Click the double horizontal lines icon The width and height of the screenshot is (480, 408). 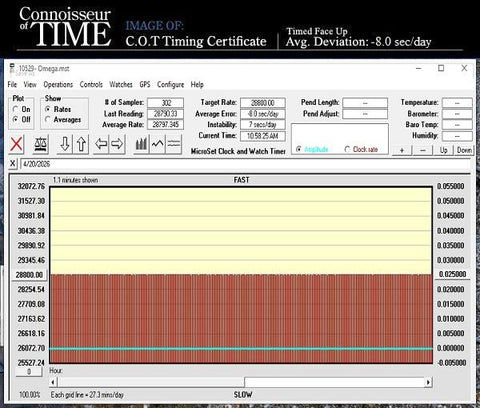(x=174, y=144)
